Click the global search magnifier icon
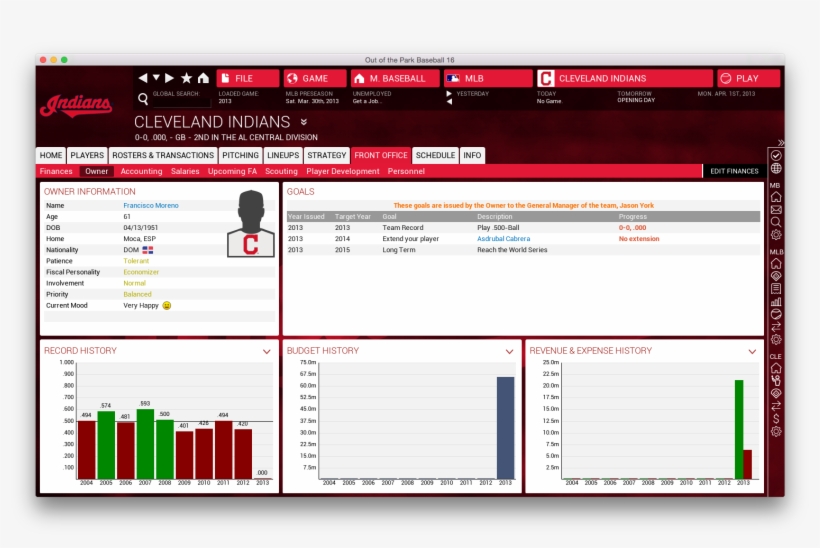Viewport: 820px width, 548px height. coord(143,98)
